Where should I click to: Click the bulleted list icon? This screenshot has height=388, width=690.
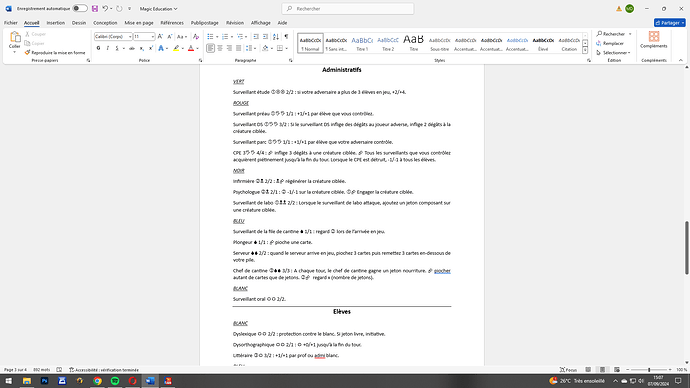coord(210,37)
